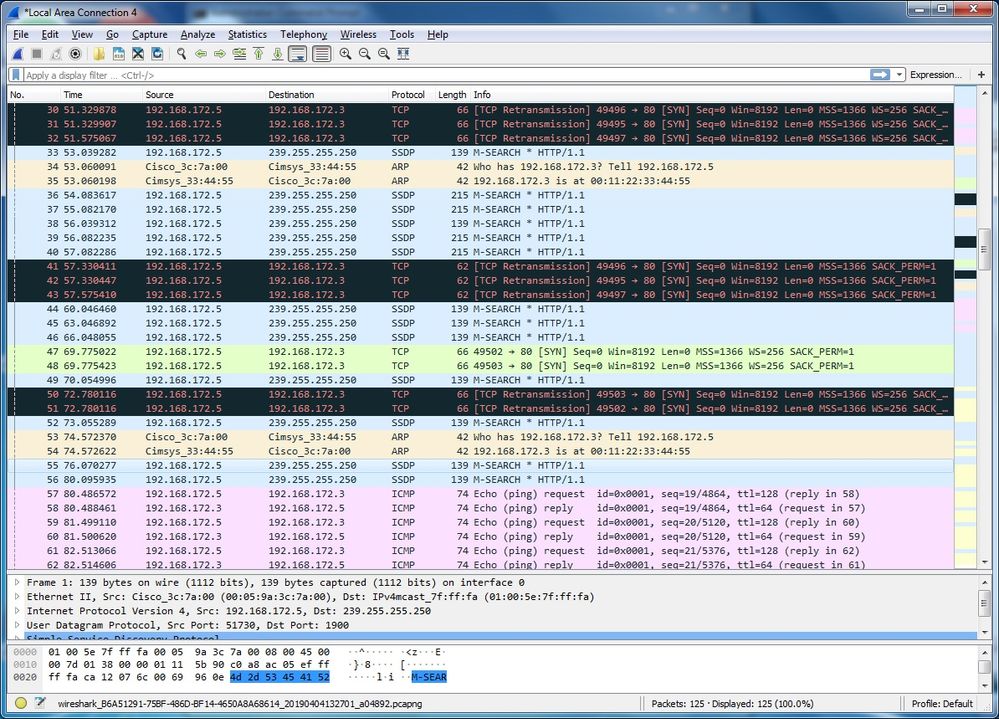Image resolution: width=999 pixels, height=719 pixels.
Task: Zoom out the packet list text
Action: 364,54
